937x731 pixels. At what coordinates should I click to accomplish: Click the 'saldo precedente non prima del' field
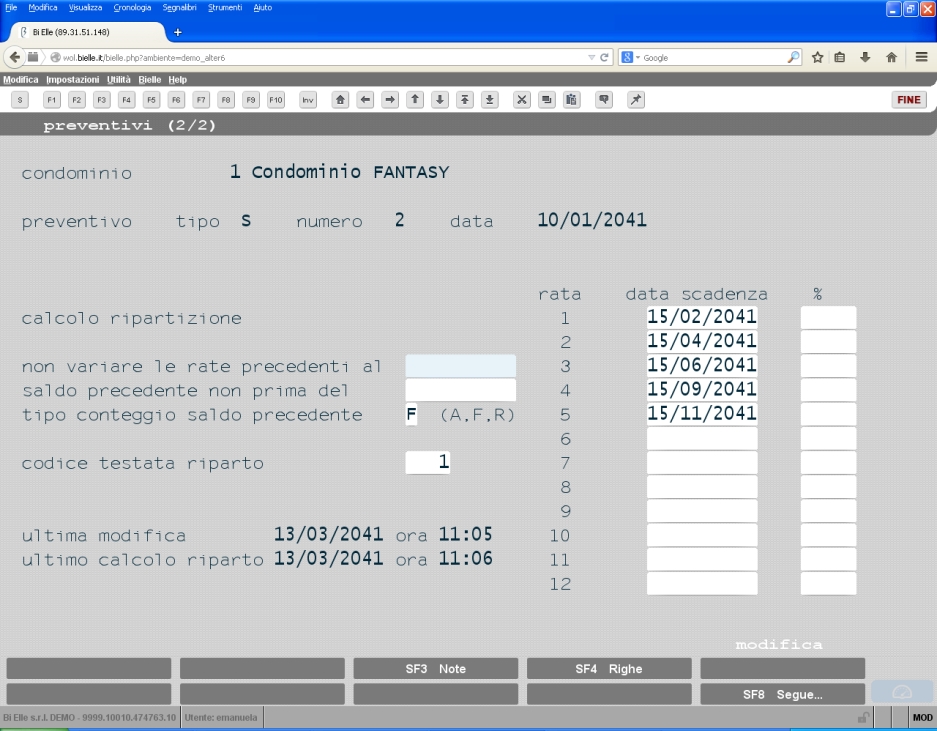(461, 390)
